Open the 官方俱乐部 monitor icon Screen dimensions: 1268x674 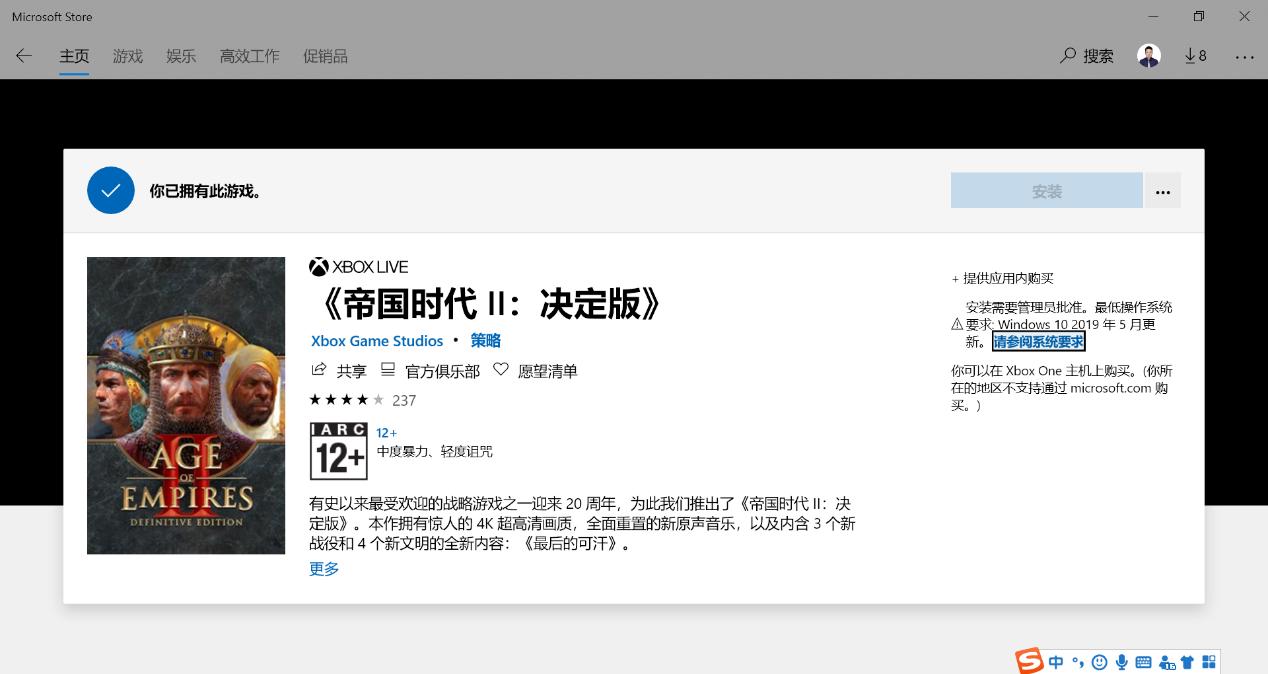[x=388, y=369]
